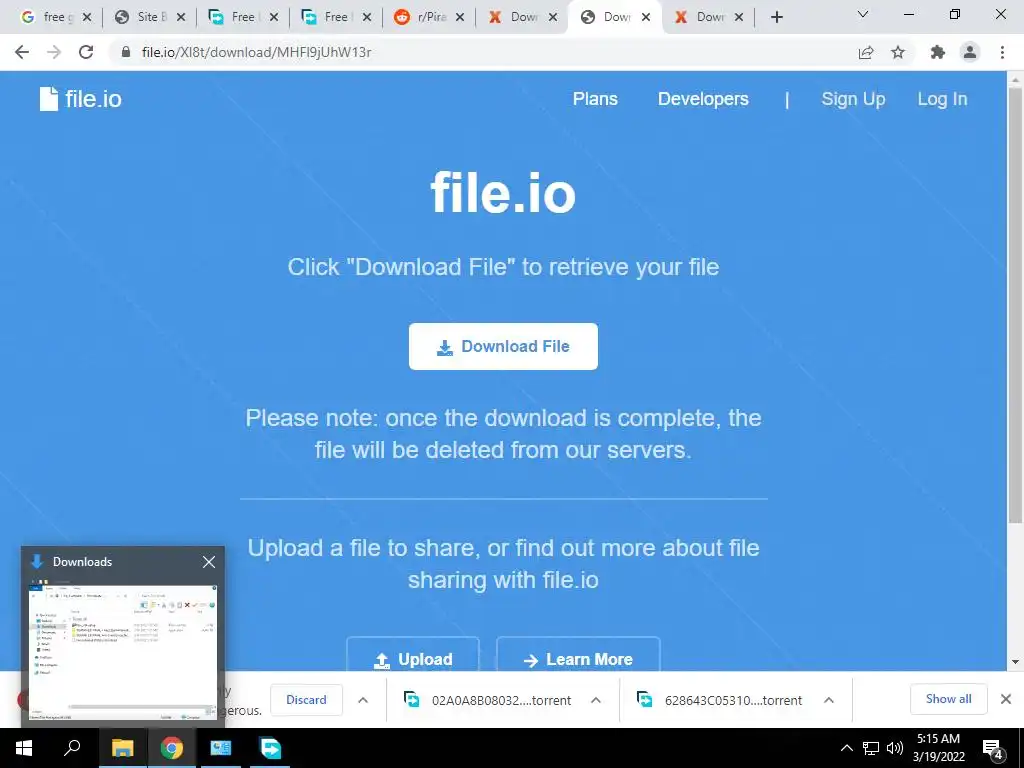Screen dimensions: 1024x768
Task: Click the Sign Up link
Action: tap(853, 99)
